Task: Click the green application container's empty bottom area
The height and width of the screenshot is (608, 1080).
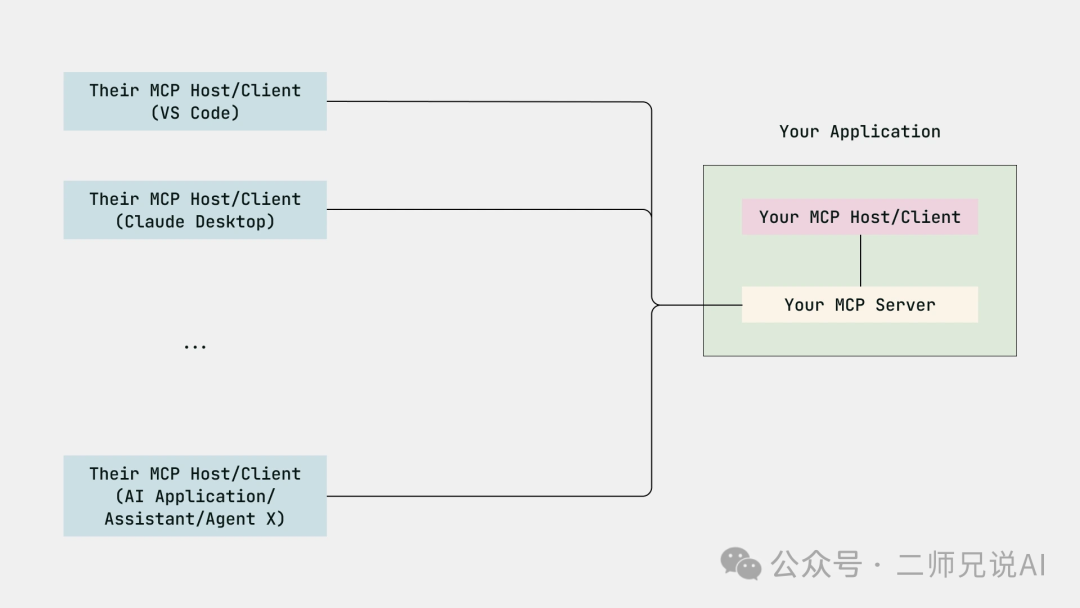Action: coord(859,339)
